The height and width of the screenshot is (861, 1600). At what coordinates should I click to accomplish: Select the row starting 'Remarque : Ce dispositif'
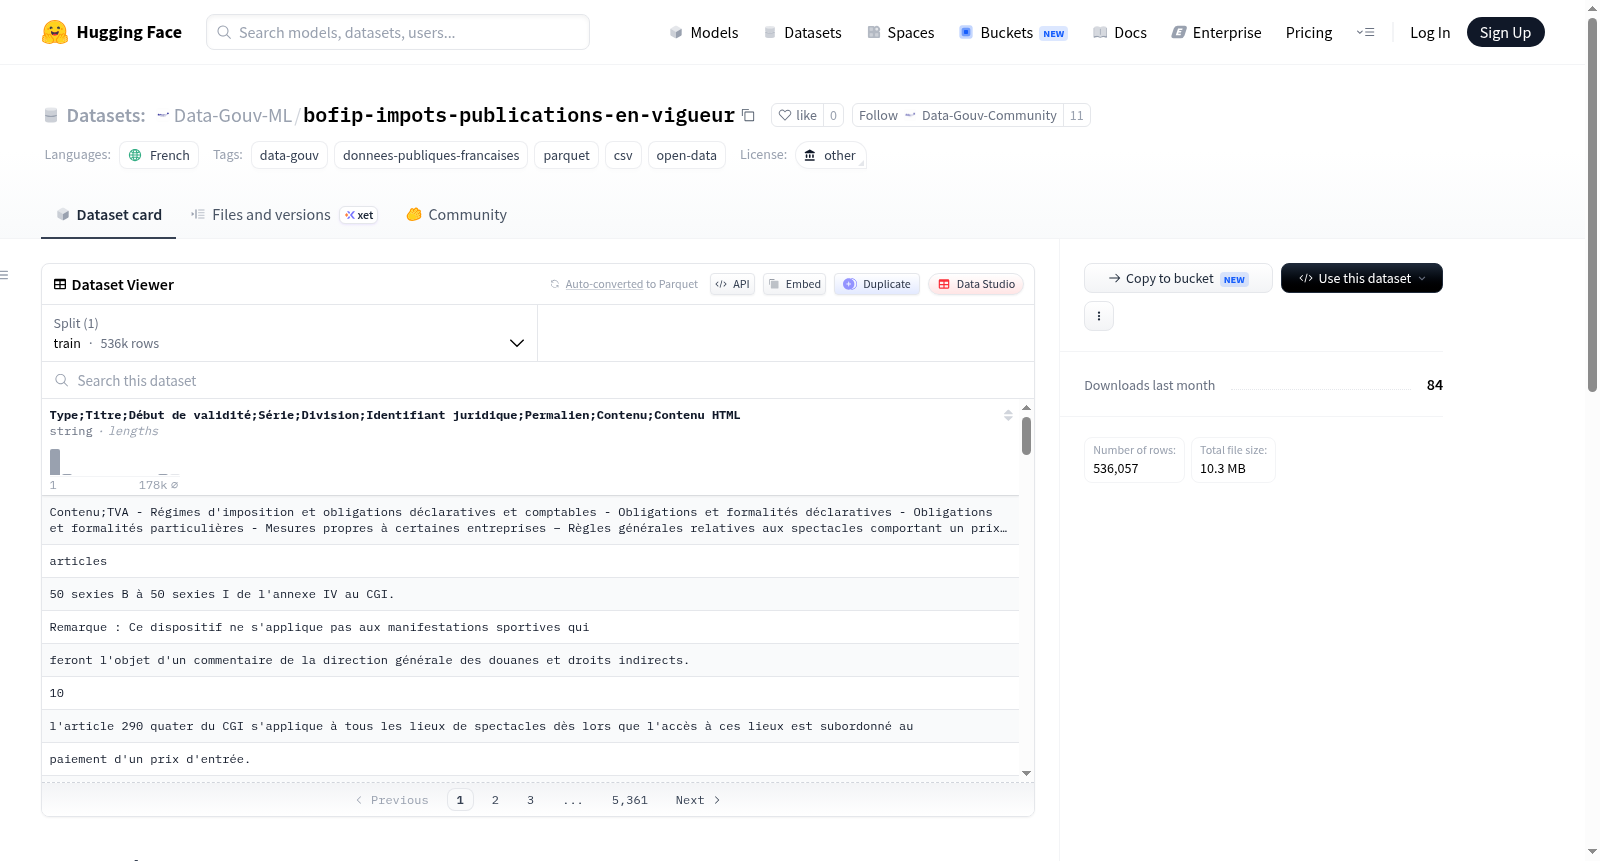tap(530, 627)
